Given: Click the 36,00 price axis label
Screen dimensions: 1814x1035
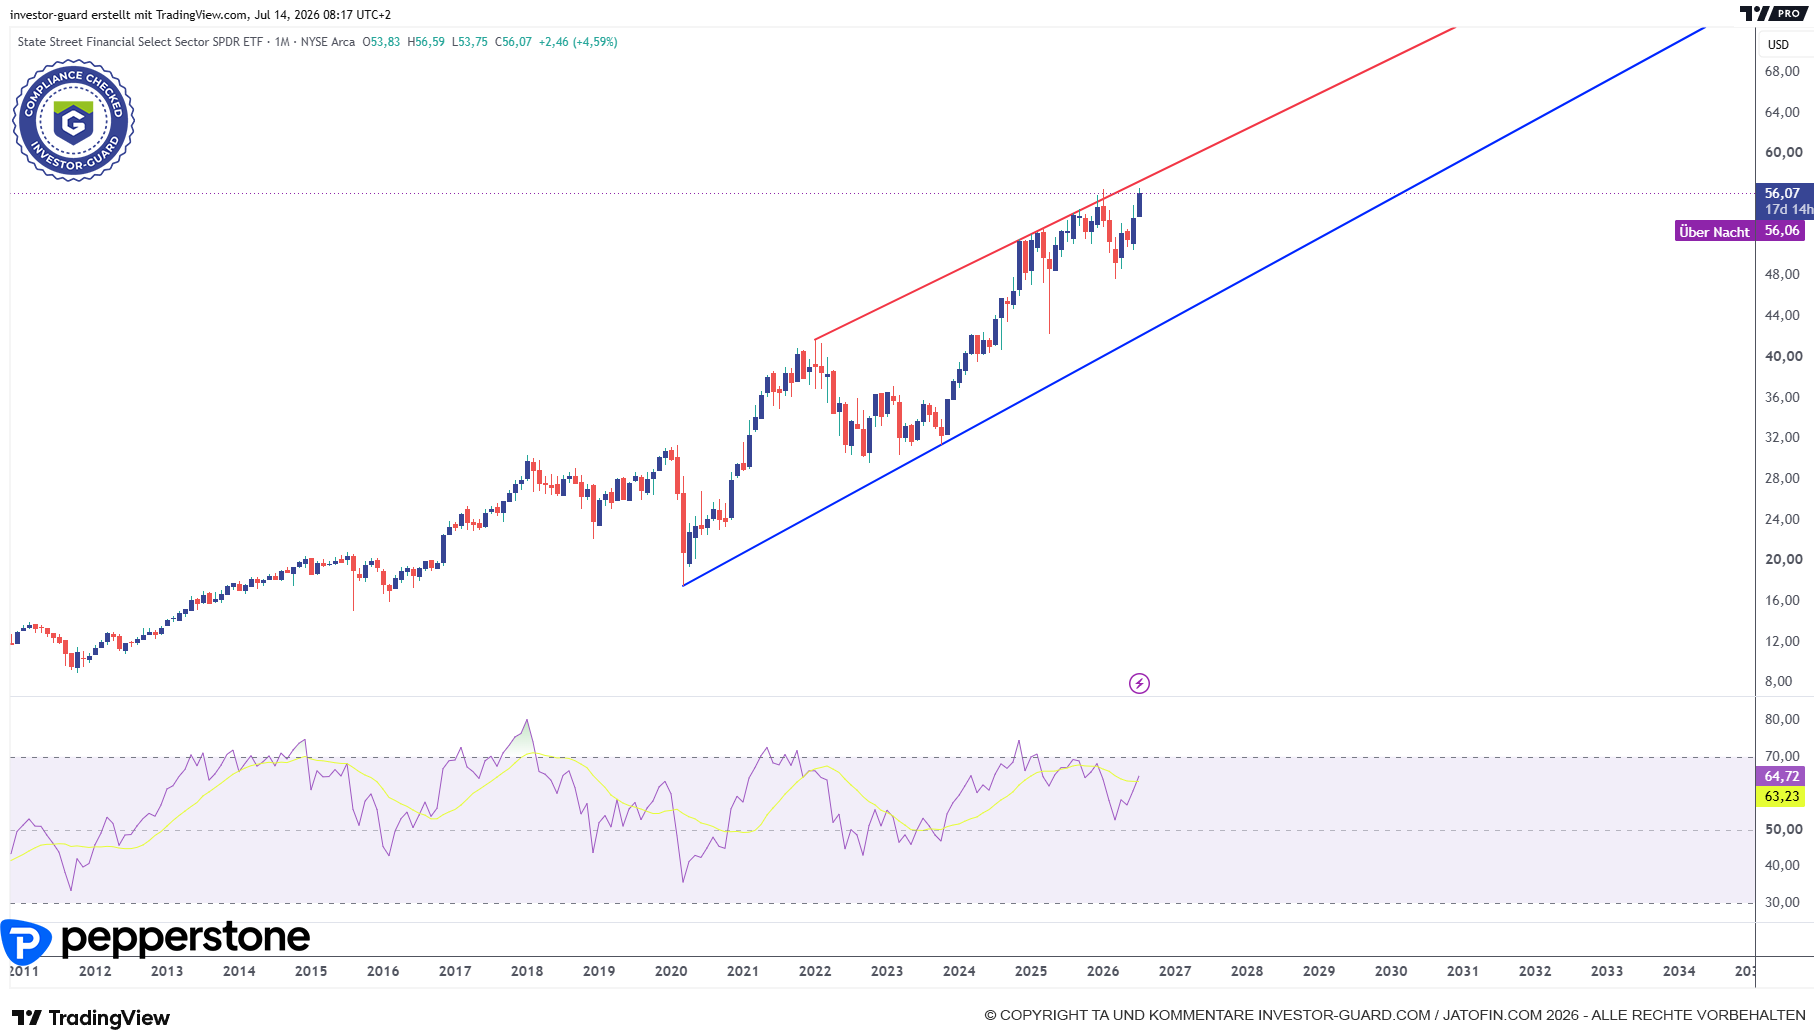Looking at the screenshot, I should (1782, 397).
